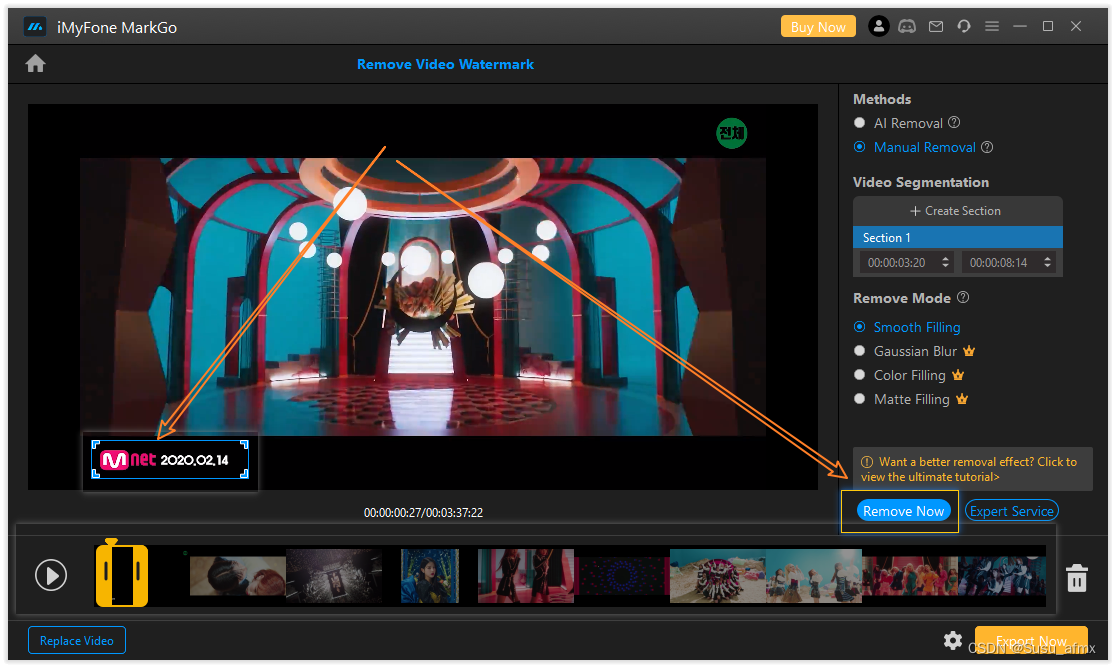Open the user account profile icon
Viewport: 1112px width, 665px height.
[878, 26]
